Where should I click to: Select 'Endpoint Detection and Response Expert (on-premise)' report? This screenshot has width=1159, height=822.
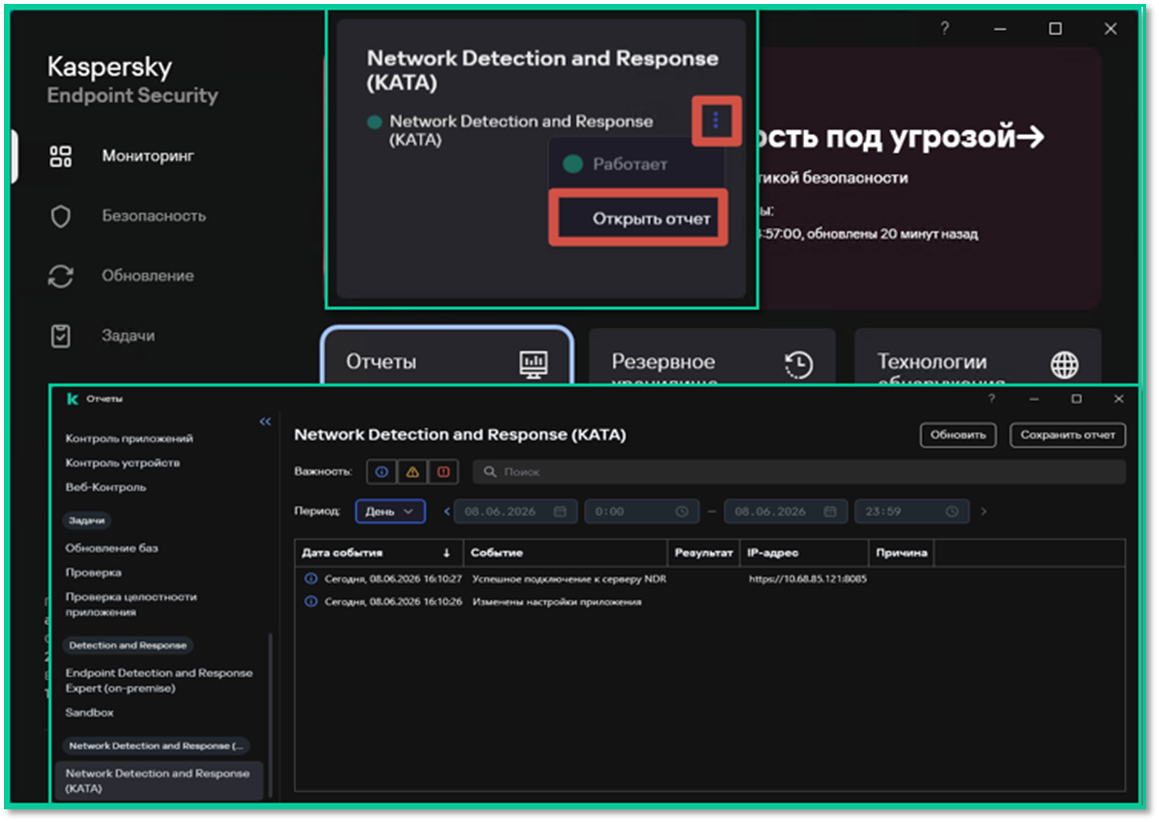159,680
